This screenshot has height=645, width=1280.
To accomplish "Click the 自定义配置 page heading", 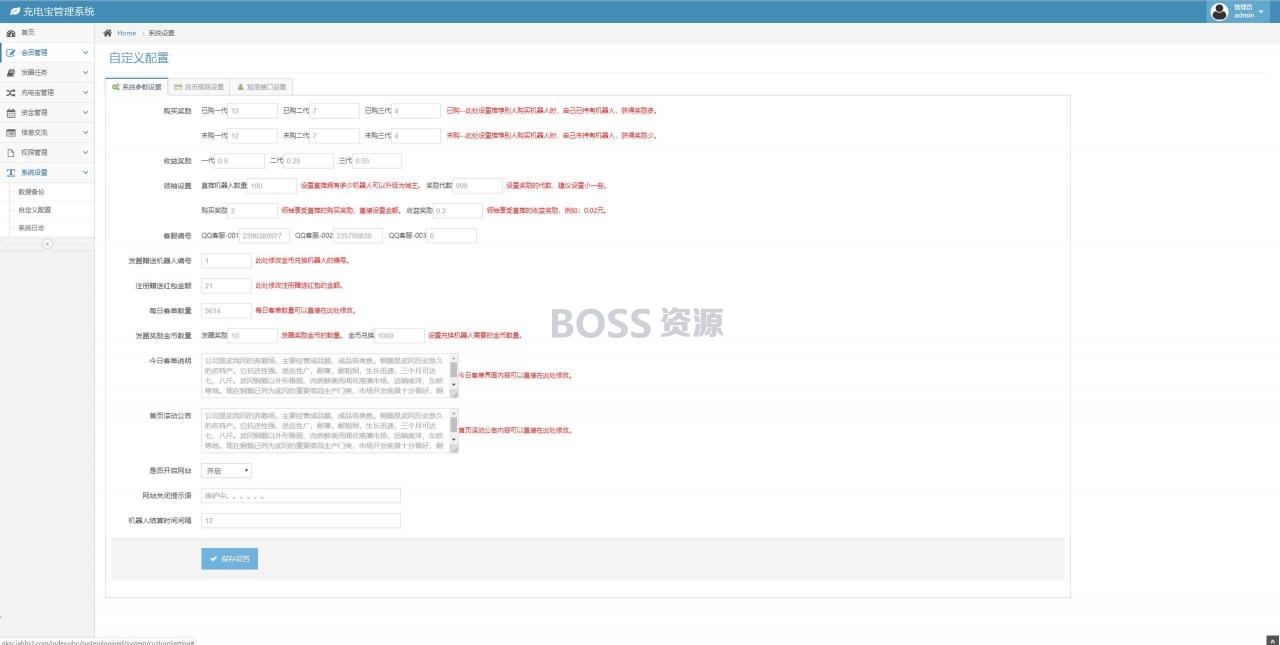I will [139, 58].
